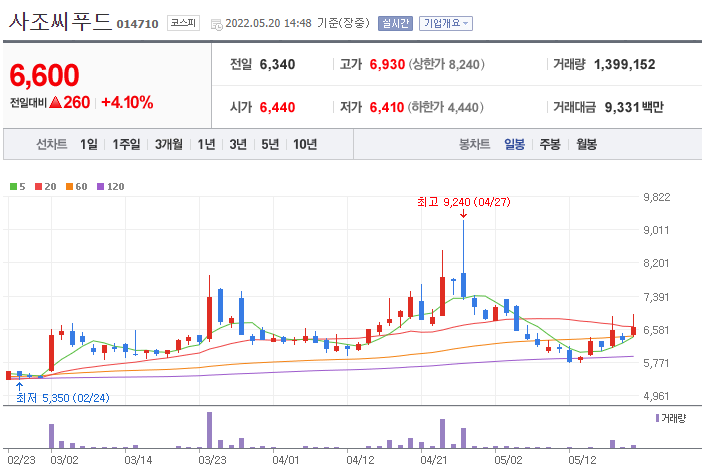Click the red 20-day moving average swatch
The width and height of the screenshot is (702, 475).
click(x=39, y=187)
